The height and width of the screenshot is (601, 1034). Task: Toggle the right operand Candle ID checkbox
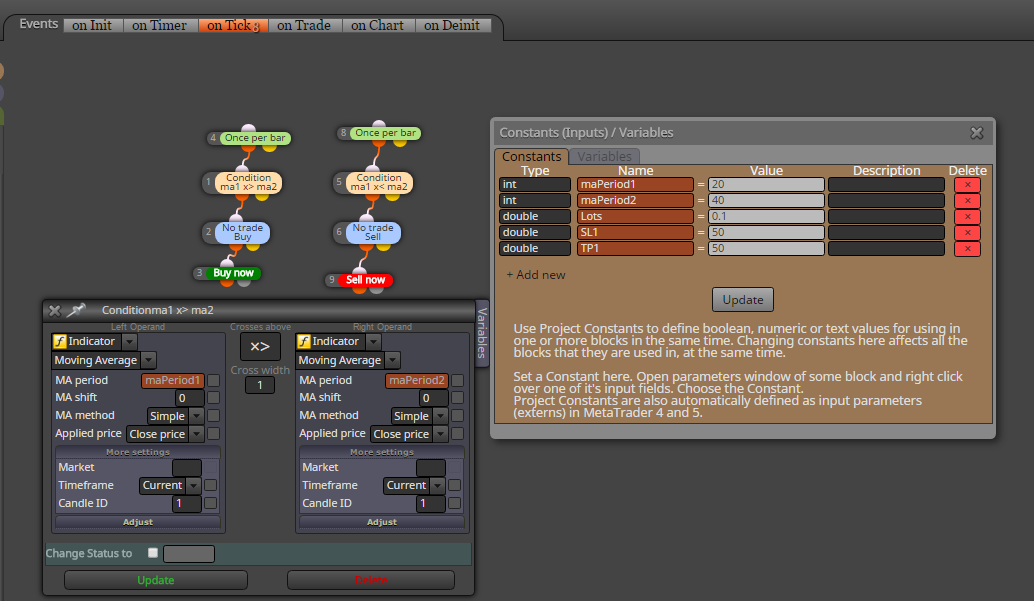pyautogui.click(x=454, y=503)
